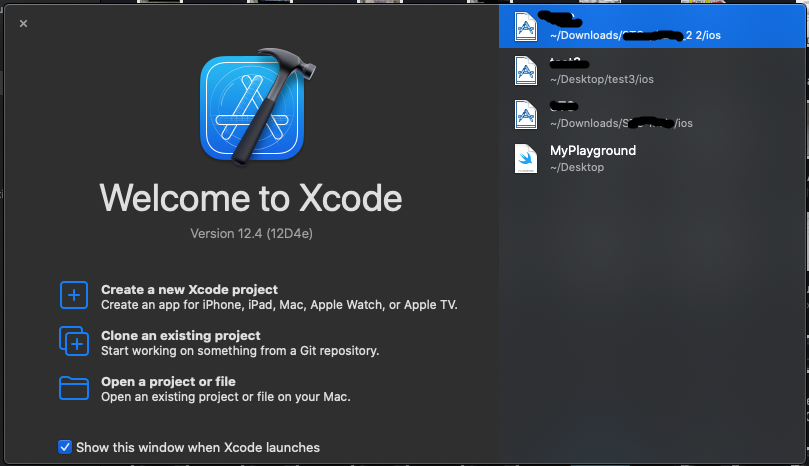Click the Welcome to Xcode heading

(251, 198)
